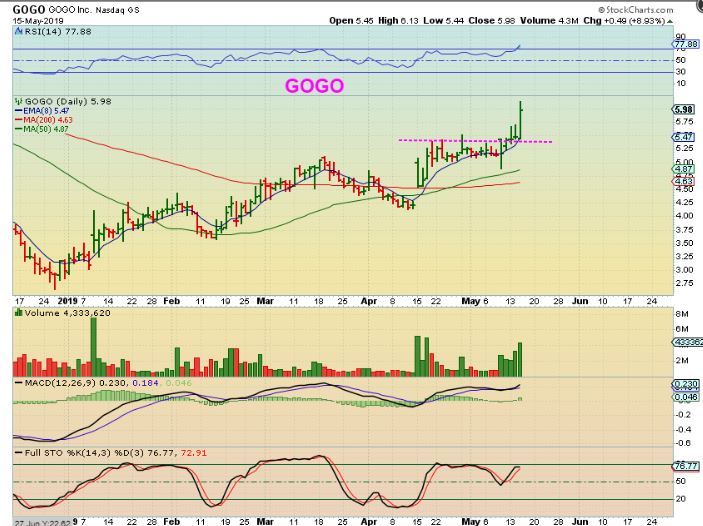Click the price bars icon beside GOGO (Daily)
The image size is (703, 526).
tap(18, 101)
